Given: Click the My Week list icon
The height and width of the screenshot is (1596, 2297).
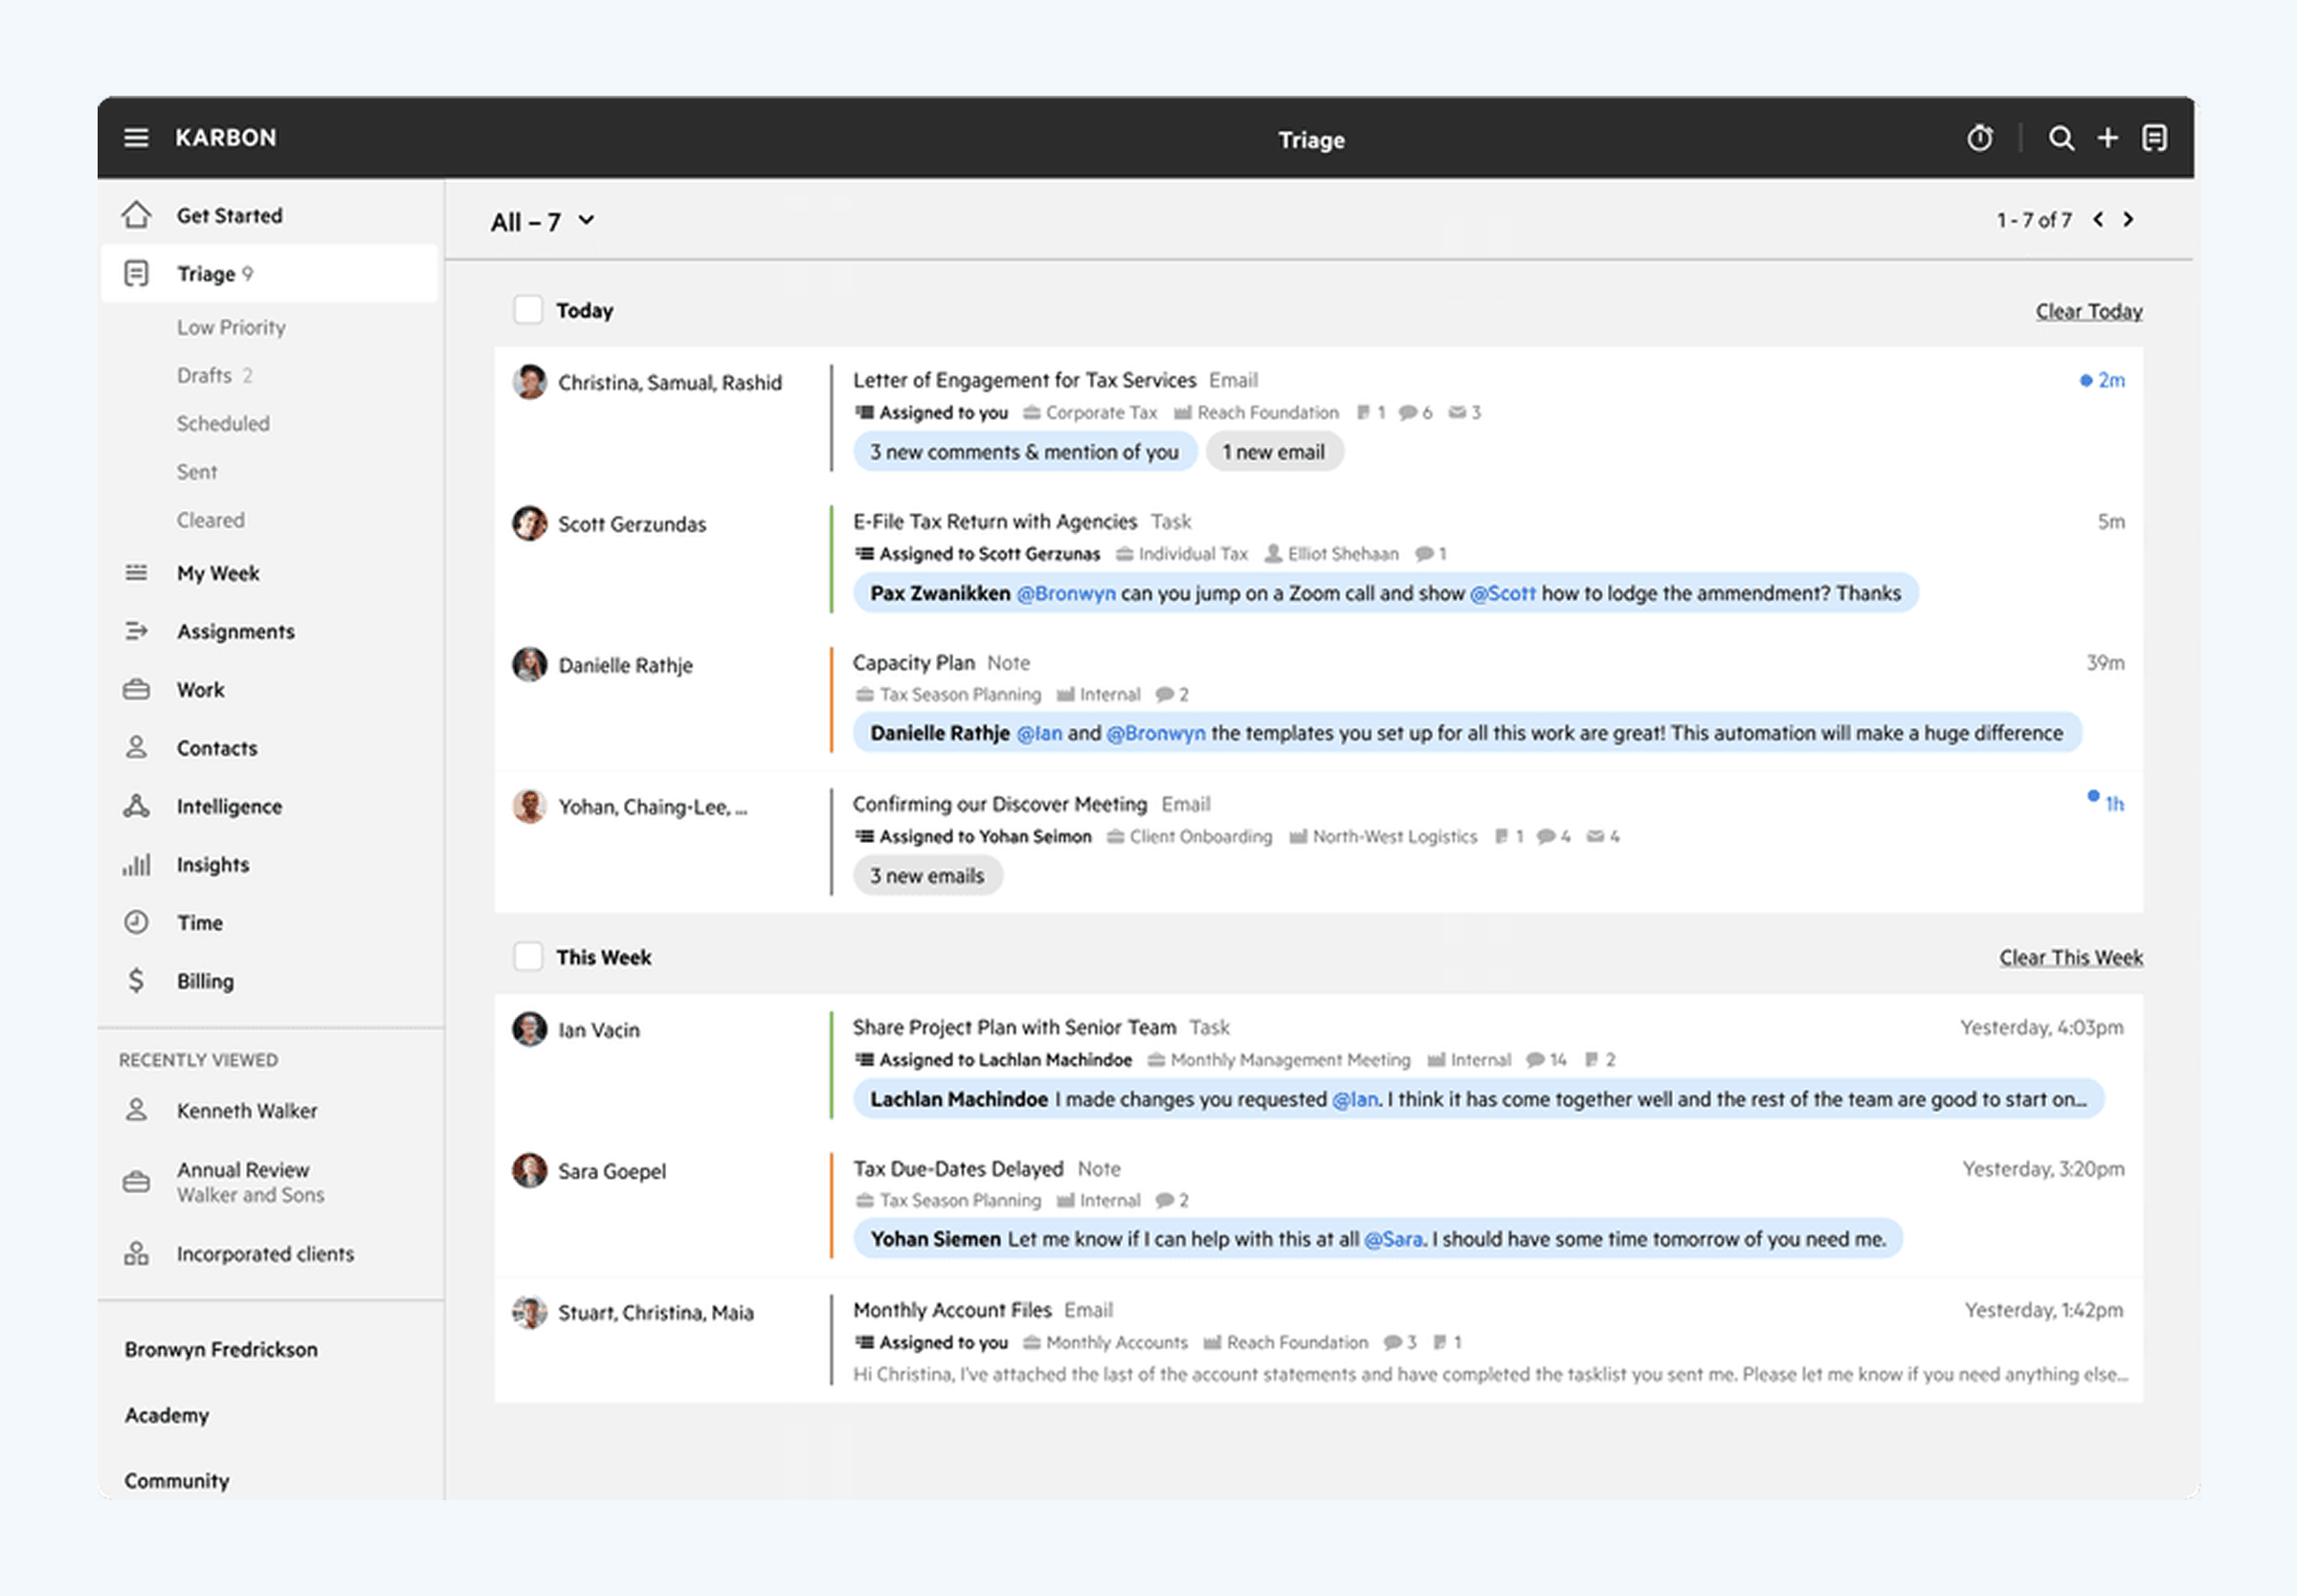Looking at the screenshot, I should point(136,573).
